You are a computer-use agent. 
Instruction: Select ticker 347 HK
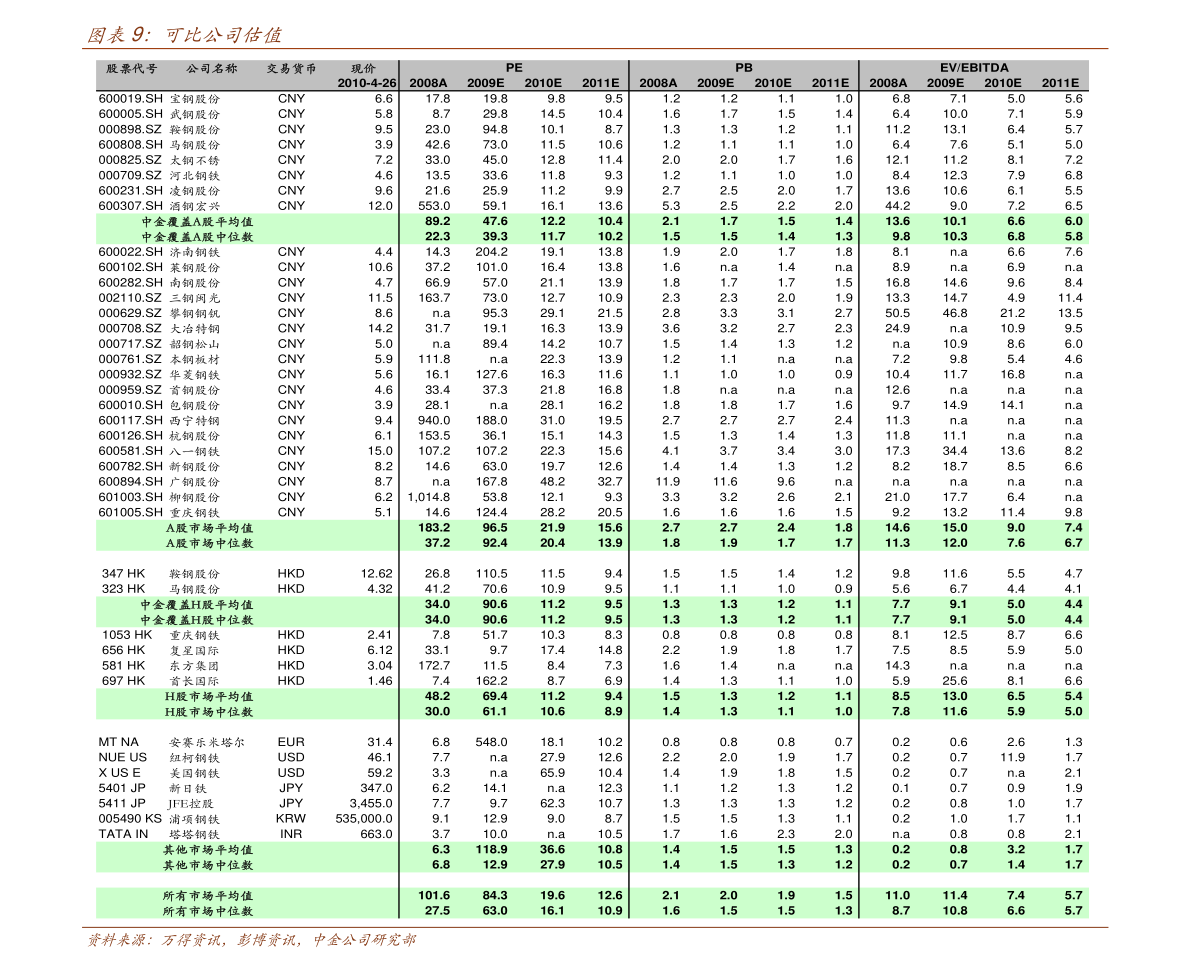tap(123, 573)
